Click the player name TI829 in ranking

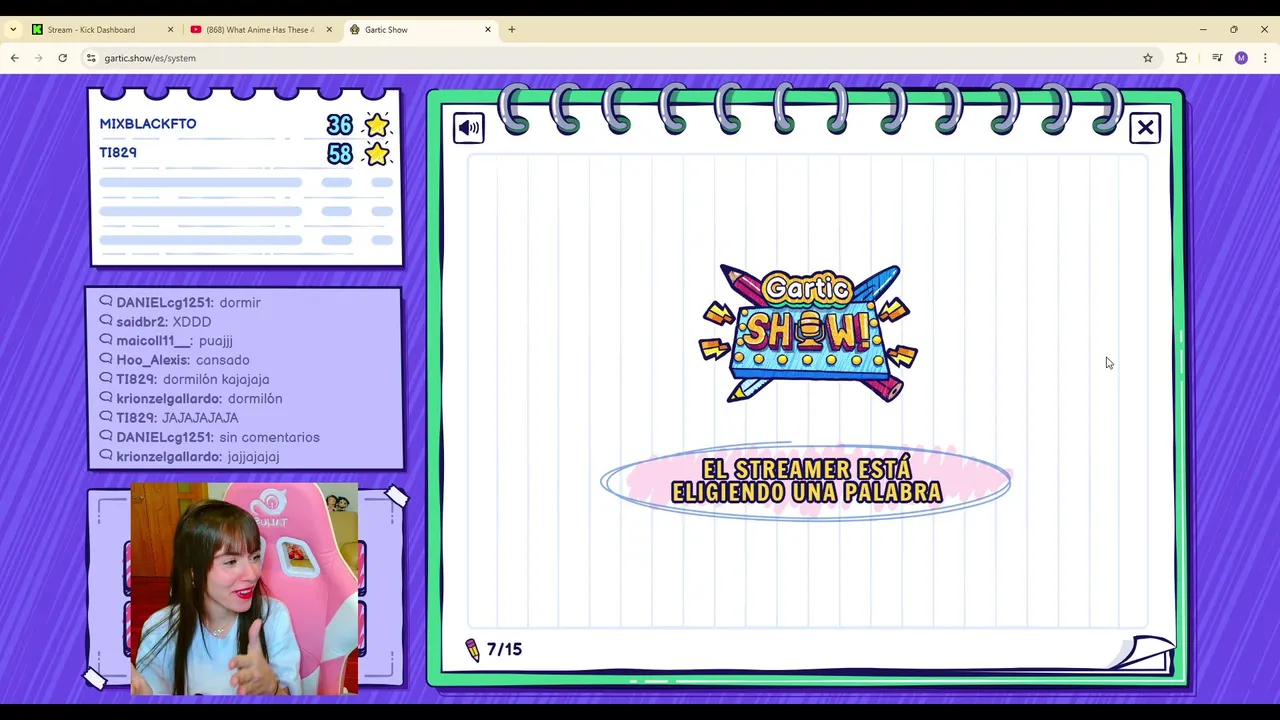tap(118, 153)
